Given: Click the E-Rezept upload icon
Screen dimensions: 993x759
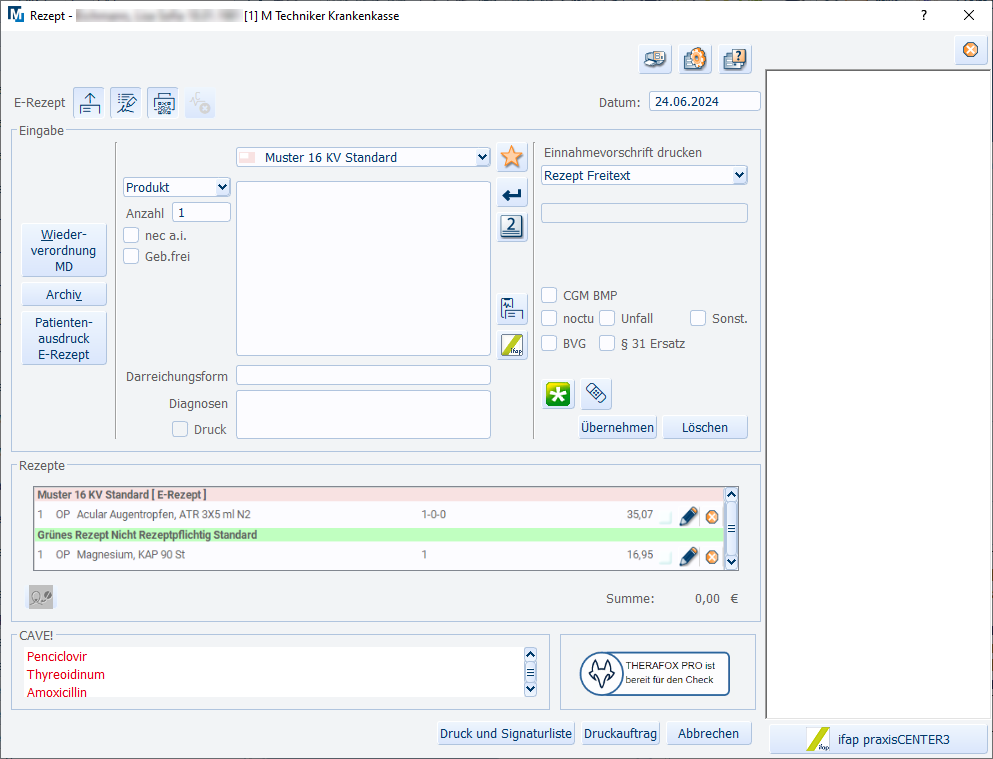Looking at the screenshot, I should tap(89, 102).
